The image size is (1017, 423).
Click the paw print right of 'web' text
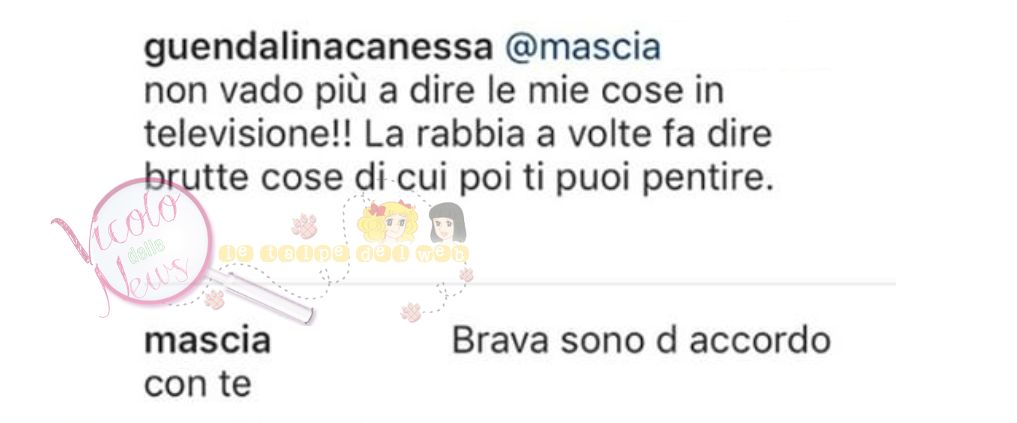(x=466, y=274)
